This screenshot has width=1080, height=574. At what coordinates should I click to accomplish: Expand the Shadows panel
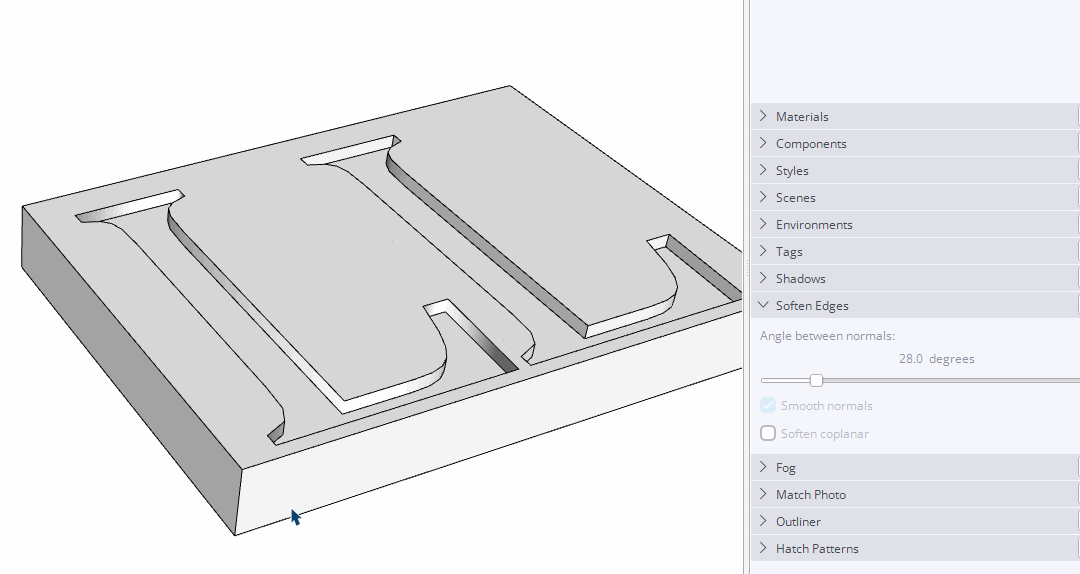[915, 278]
